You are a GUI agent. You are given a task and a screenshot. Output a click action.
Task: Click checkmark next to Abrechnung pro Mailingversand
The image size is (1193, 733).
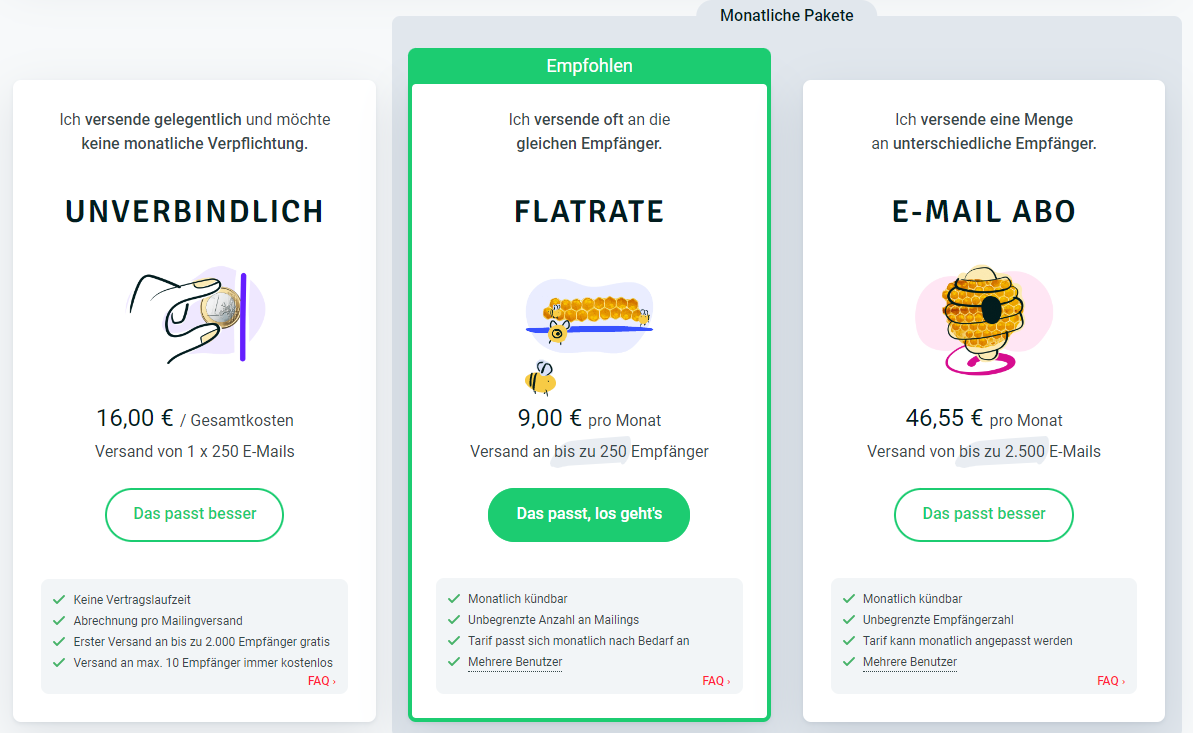pos(59,620)
